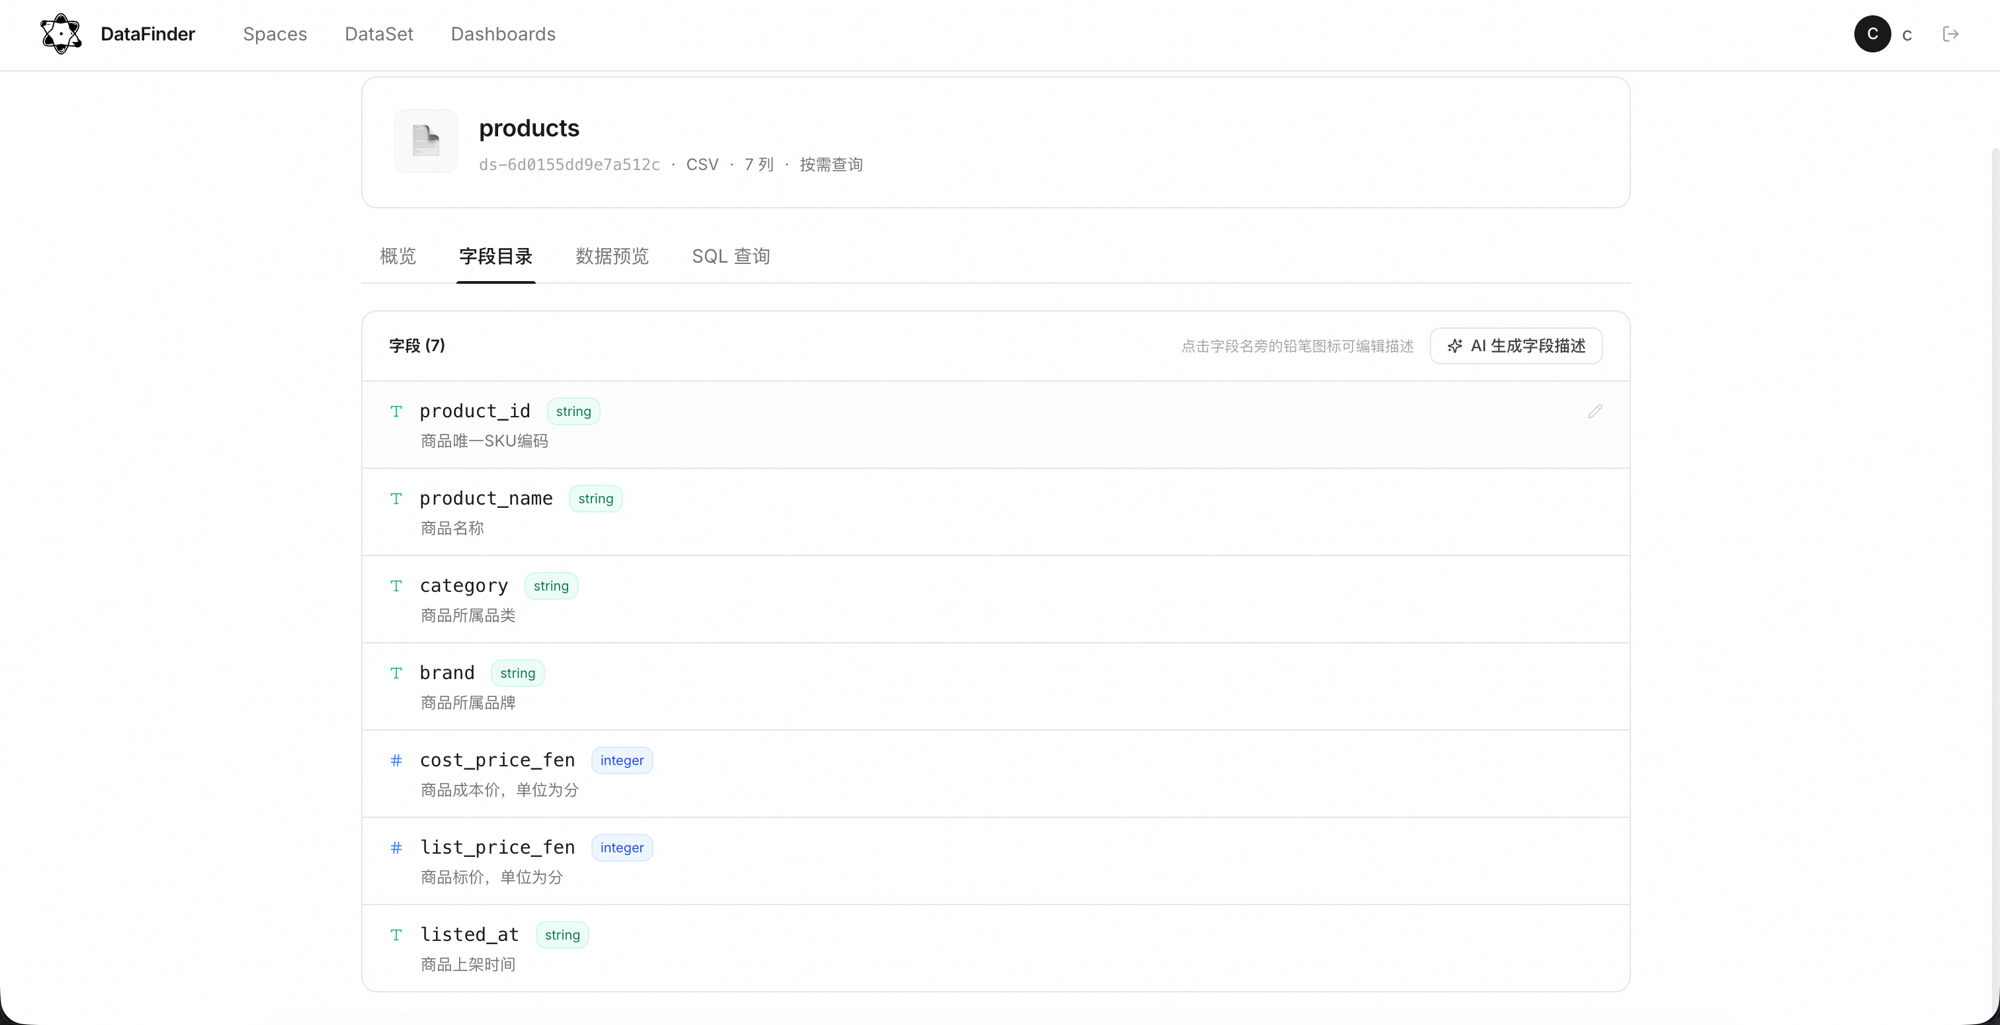
Task: Select the cost_price_fen field name
Action: pyautogui.click(x=497, y=760)
